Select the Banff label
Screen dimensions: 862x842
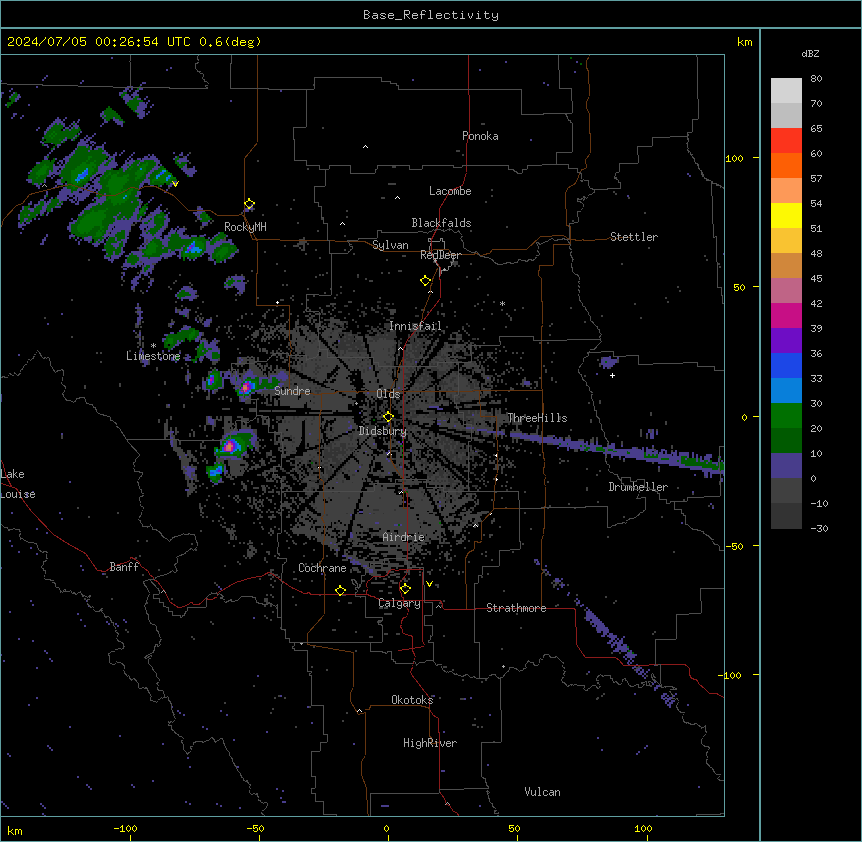124,567
